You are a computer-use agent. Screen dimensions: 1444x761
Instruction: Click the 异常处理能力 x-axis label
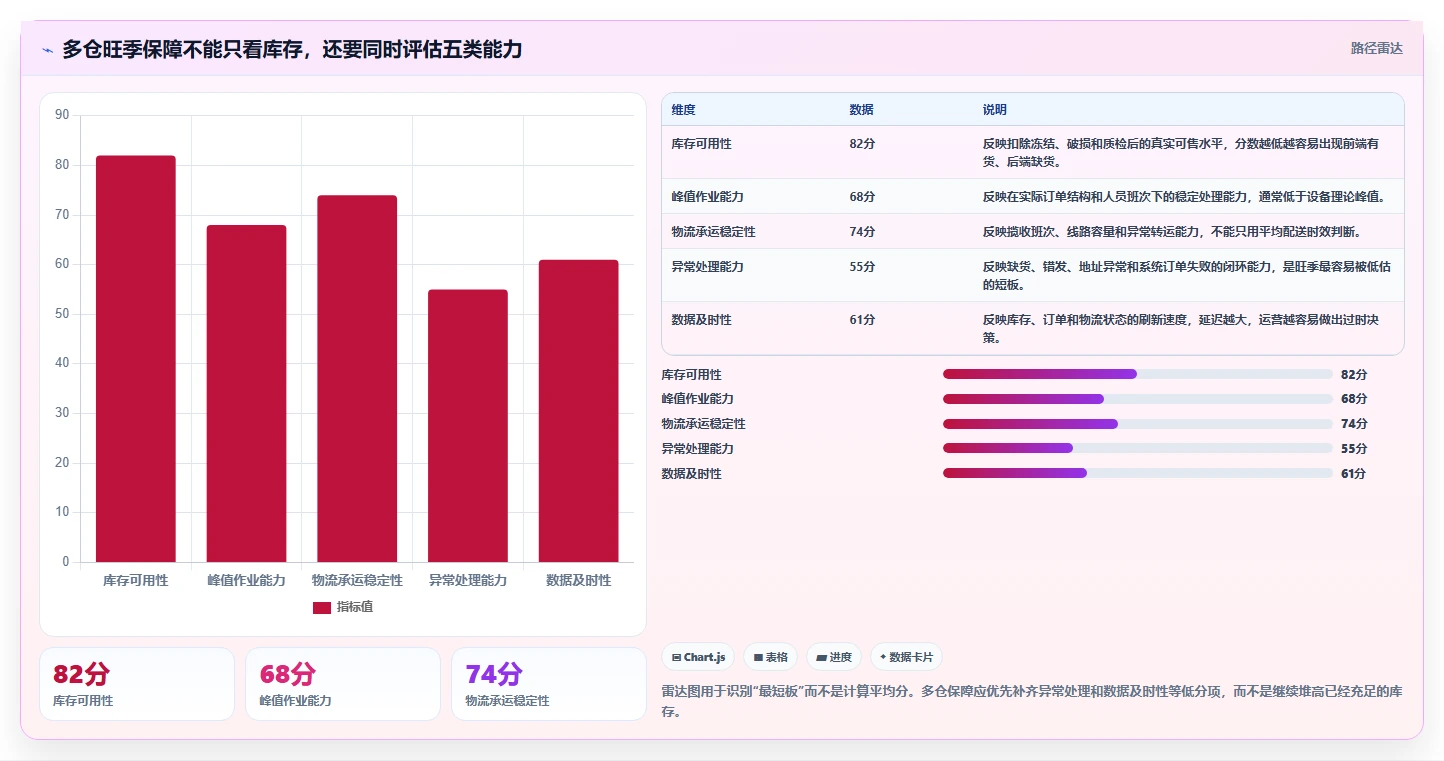(468, 580)
